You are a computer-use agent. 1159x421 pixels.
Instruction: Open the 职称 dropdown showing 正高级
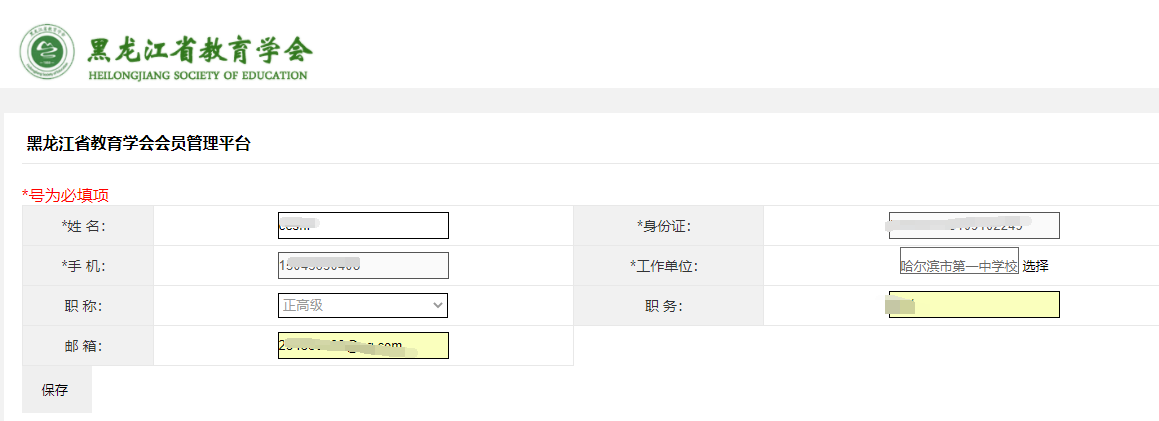coord(363,305)
